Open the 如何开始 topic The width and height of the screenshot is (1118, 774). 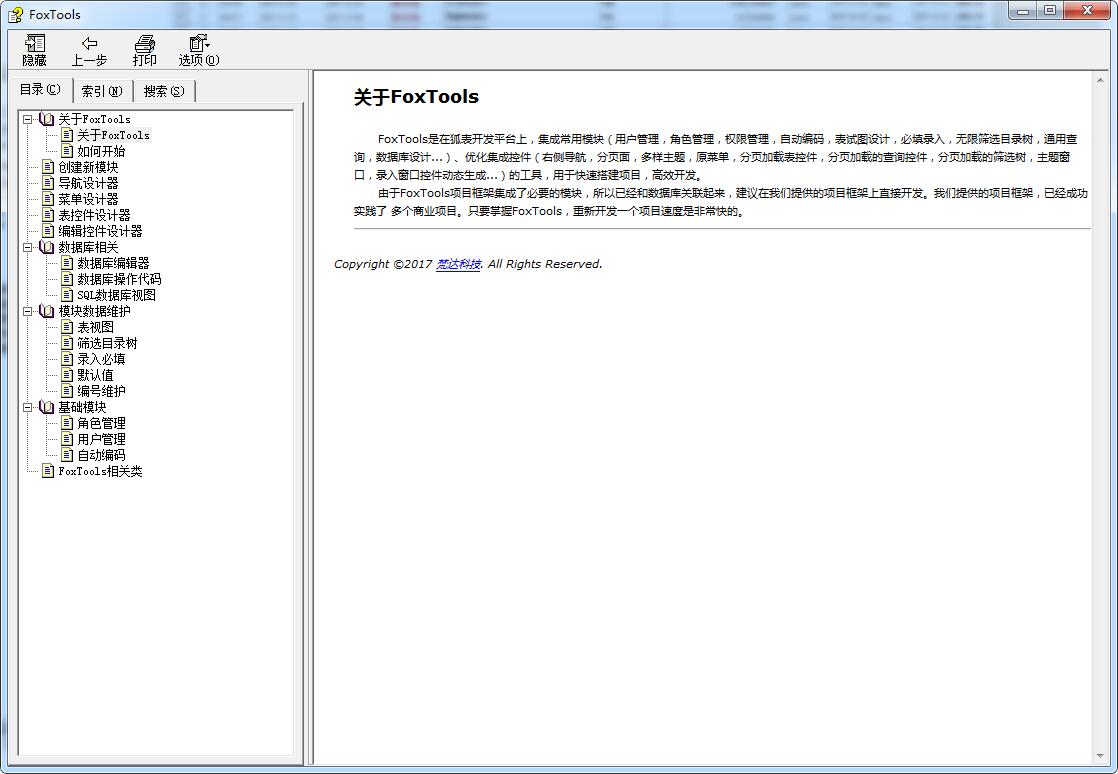click(101, 151)
